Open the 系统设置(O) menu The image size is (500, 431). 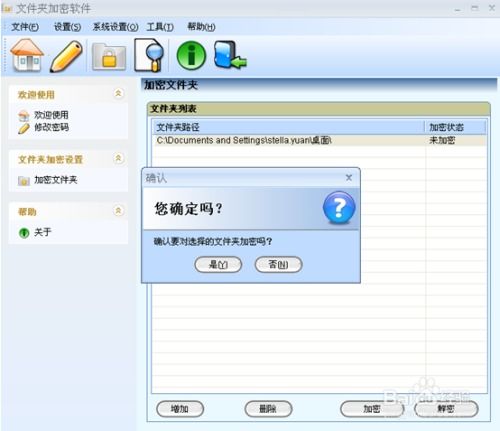pyautogui.click(x=115, y=27)
